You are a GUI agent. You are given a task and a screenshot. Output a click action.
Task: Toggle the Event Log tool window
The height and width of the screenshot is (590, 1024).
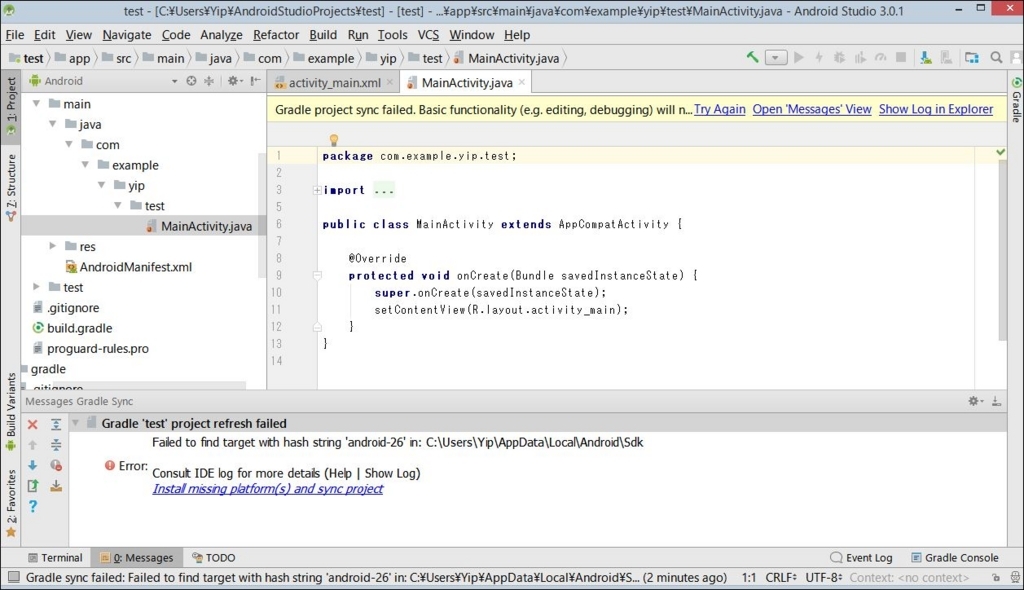tap(861, 557)
